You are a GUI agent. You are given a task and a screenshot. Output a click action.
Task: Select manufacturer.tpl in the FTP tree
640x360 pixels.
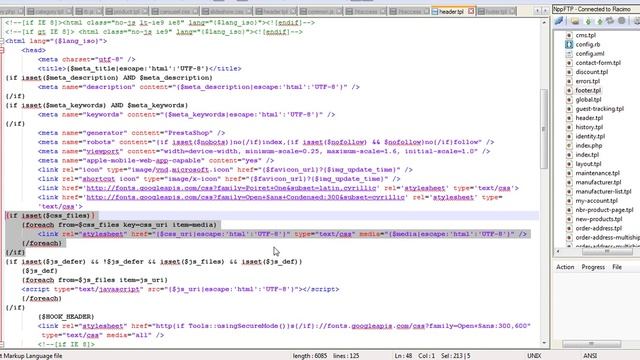point(598,182)
